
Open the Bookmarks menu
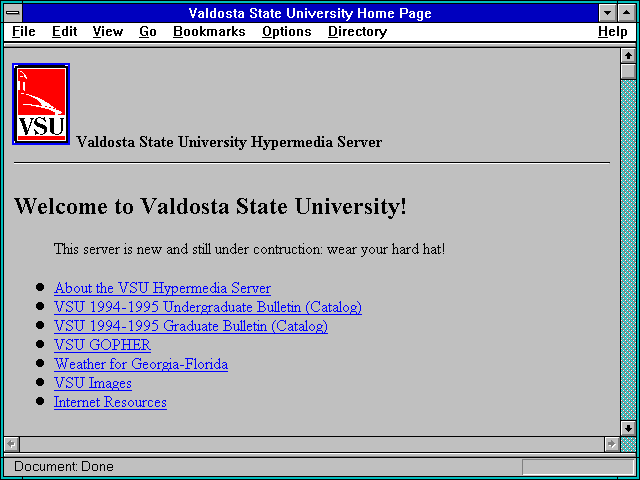pos(209,32)
